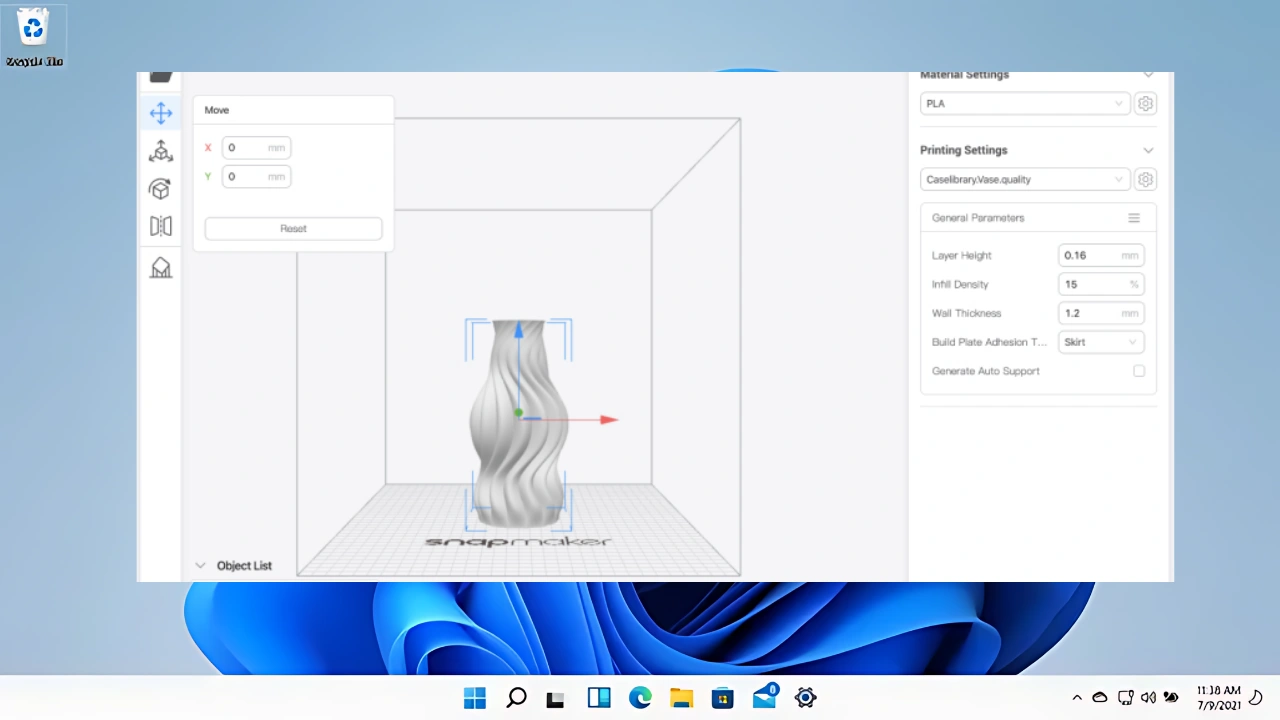
Task: Open the Windows Start menu
Action: tap(475, 697)
